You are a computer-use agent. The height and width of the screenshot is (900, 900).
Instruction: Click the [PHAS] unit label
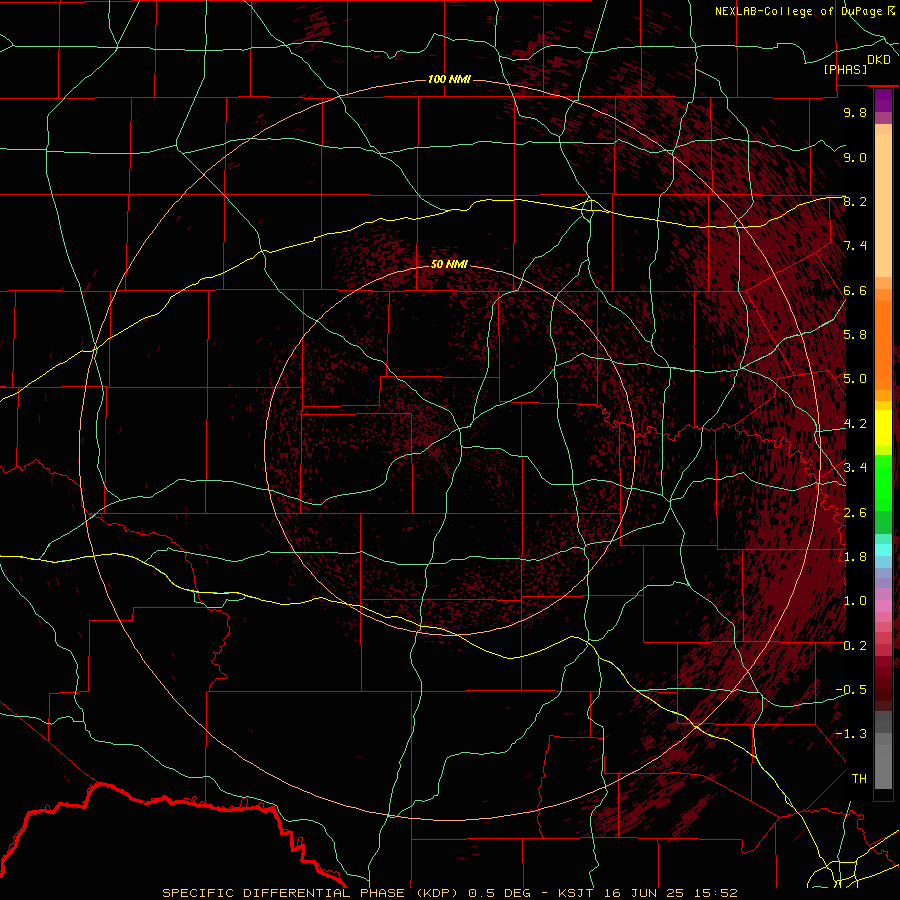pyautogui.click(x=845, y=69)
